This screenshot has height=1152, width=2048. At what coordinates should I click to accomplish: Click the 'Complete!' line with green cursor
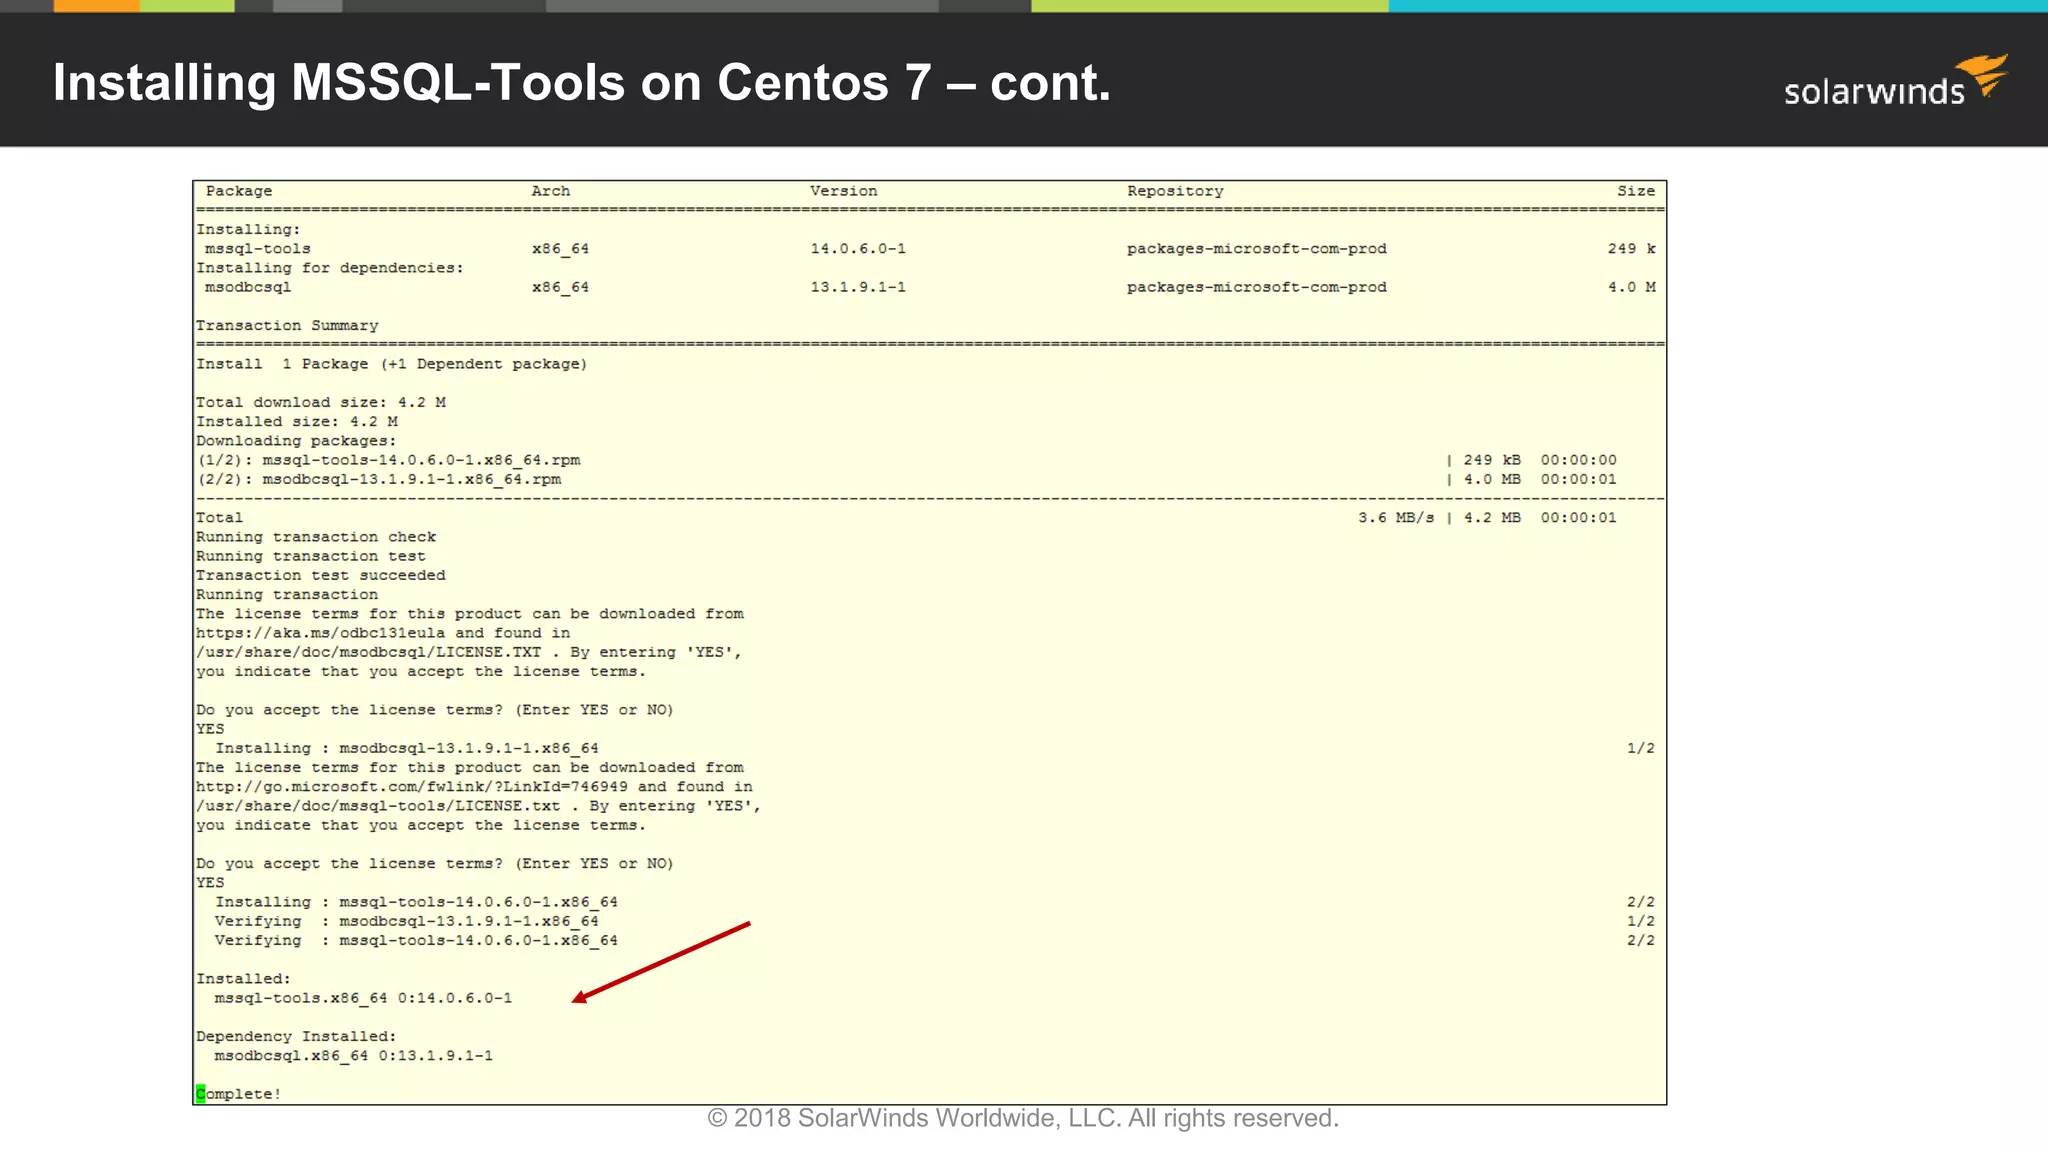(x=239, y=1094)
